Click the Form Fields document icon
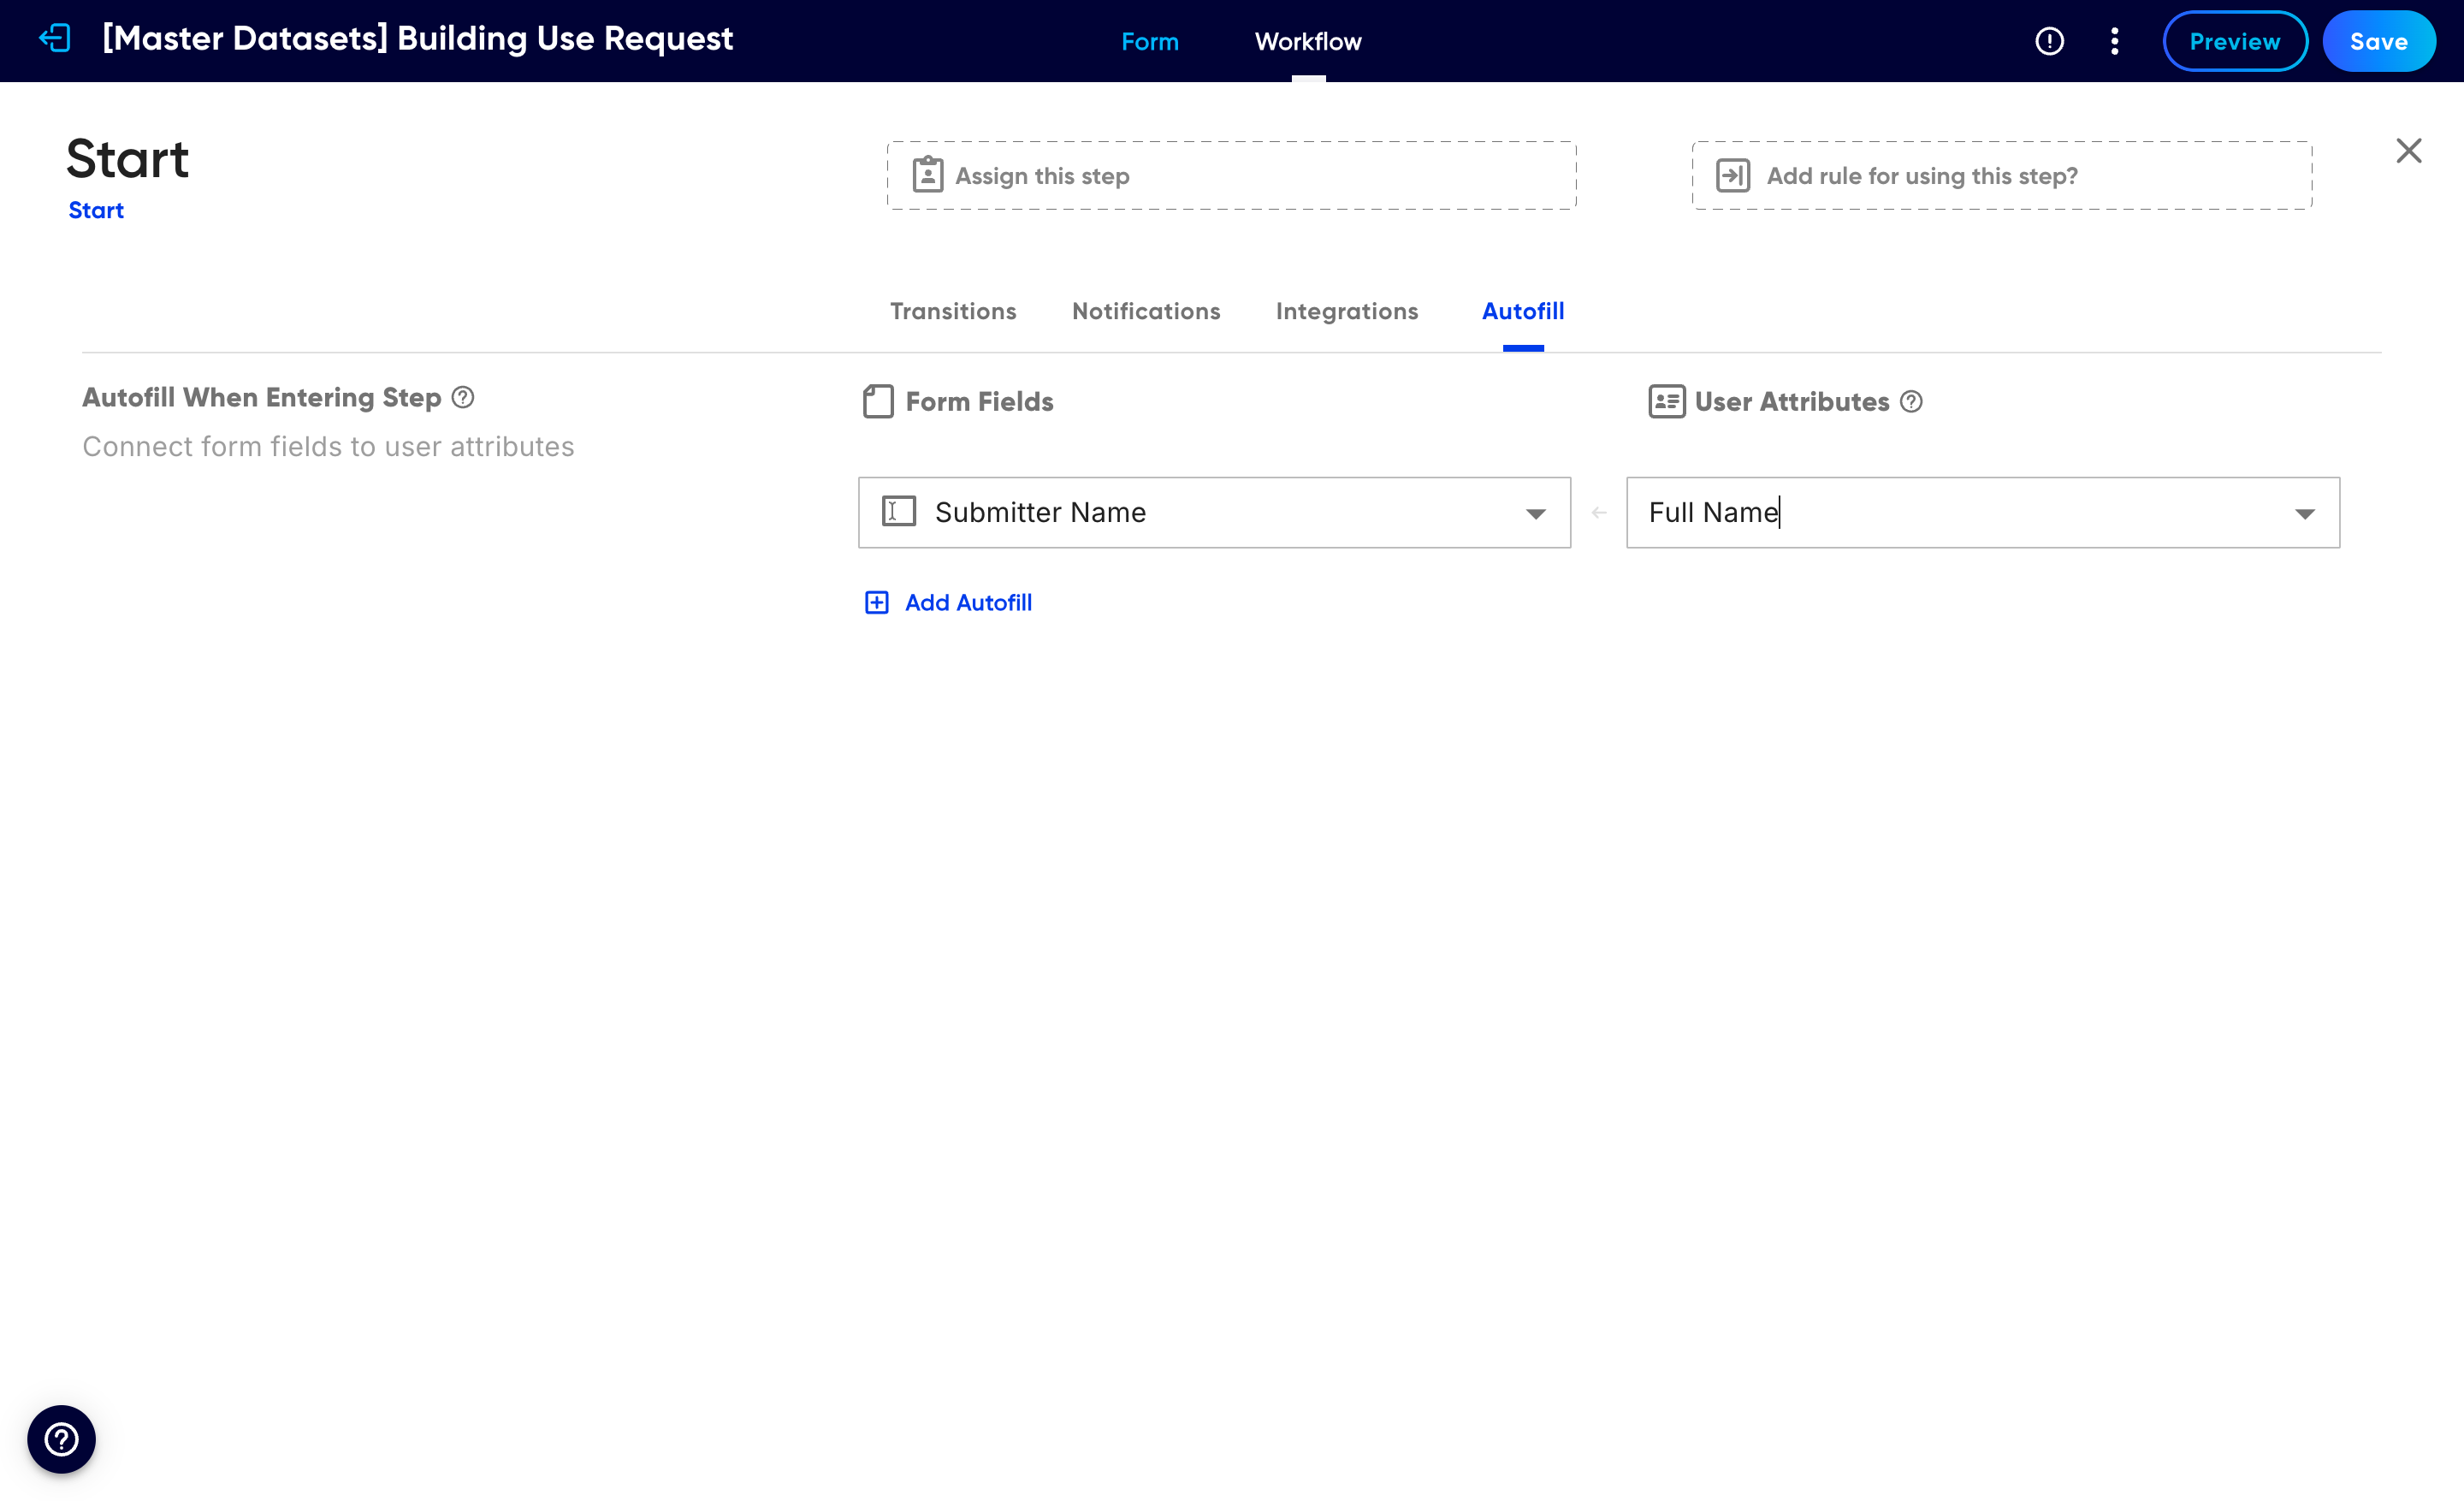 coord(878,401)
